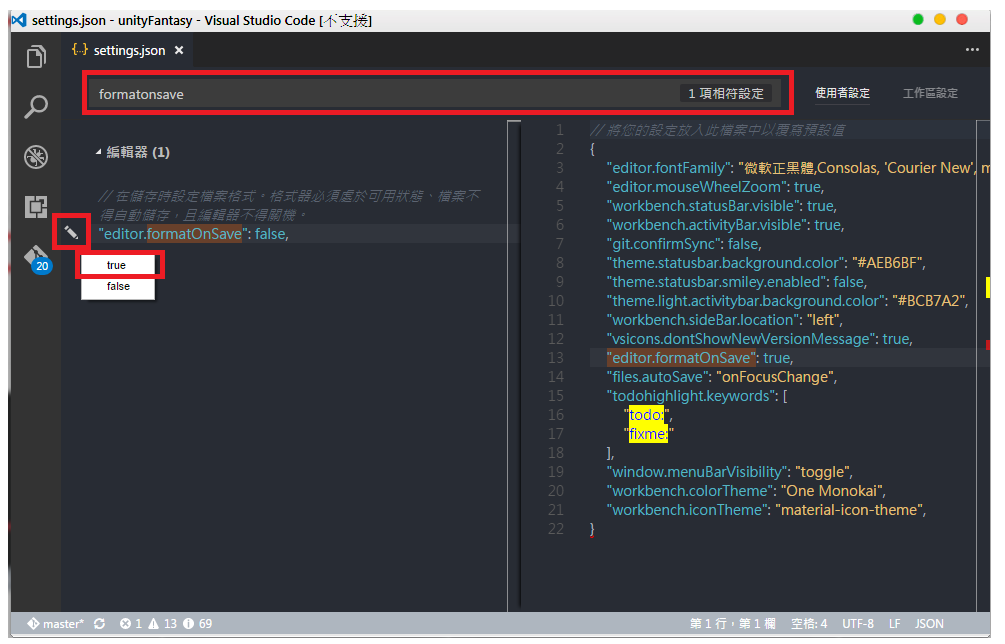The height and width of the screenshot is (644, 1005).
Task: Click the highlighted "todo:" keyword
Action: pos(647,415)
